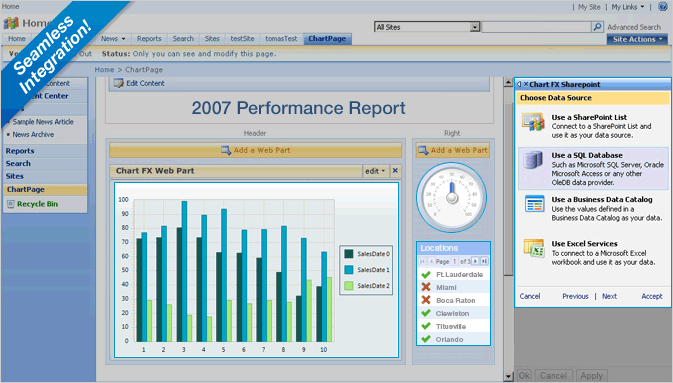Click Home in the breadcrumb
Screen dimensions: 673x383
[x=104, y=70]
